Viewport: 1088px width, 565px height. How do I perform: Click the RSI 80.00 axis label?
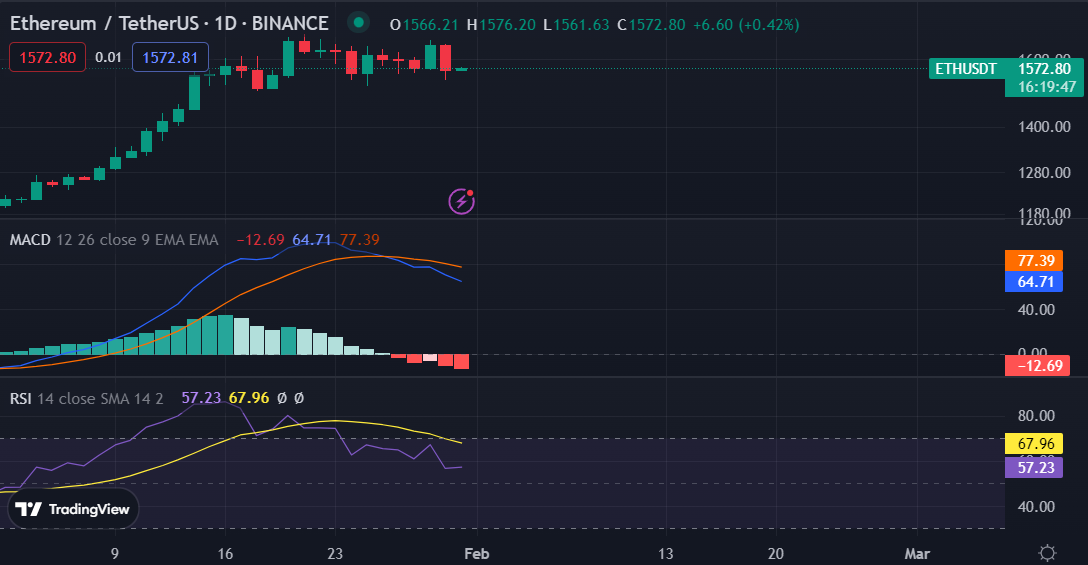[1036, 416]
